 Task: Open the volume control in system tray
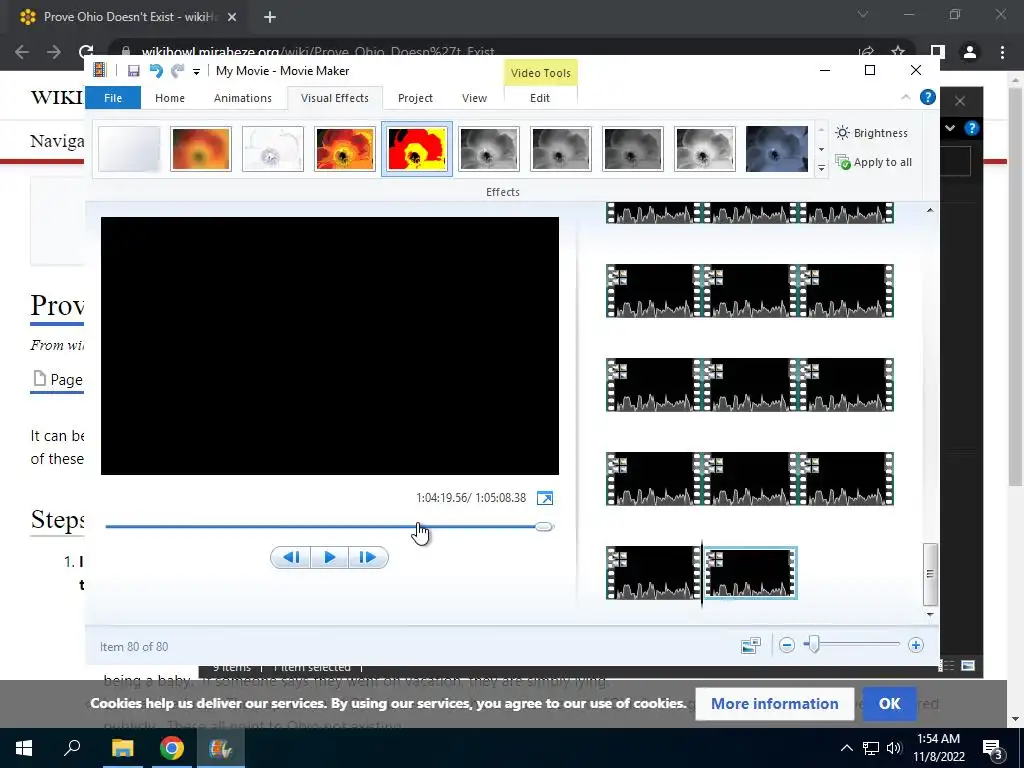coord(894,748)
